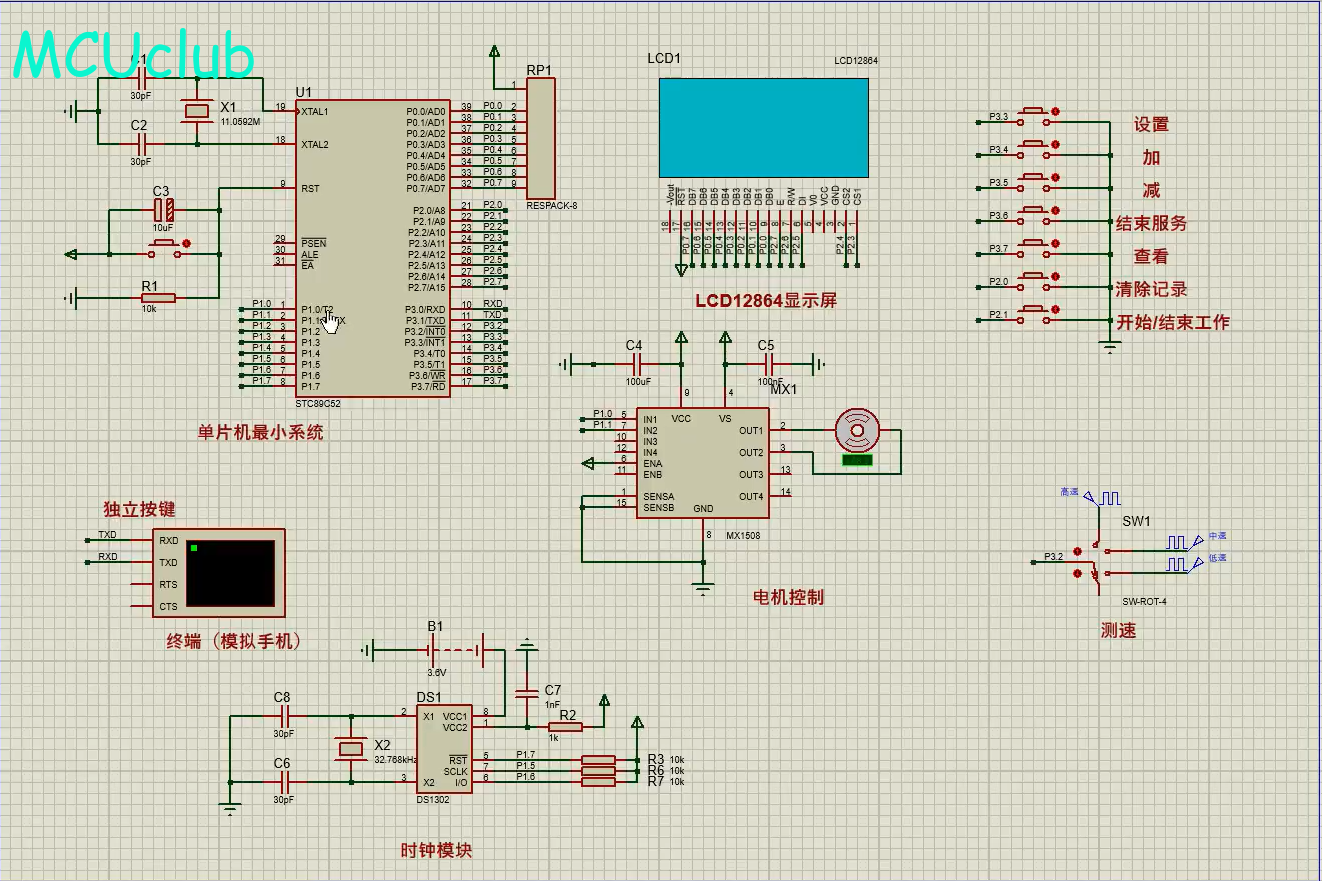Click the 开始/结束工作 label text

(x=1173, y=322)
